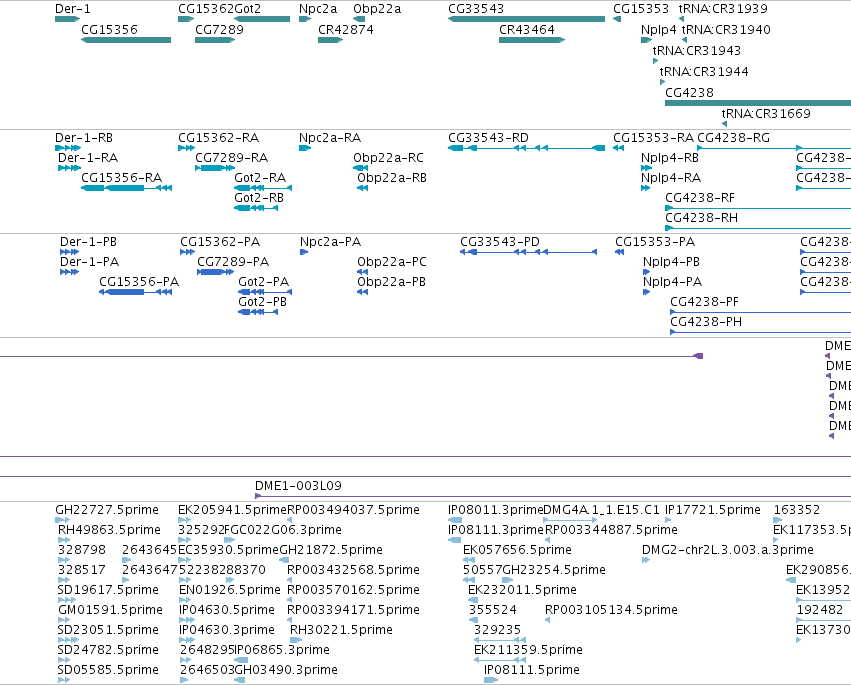Select the CG4238-RF transcript label

coord(700,198)
